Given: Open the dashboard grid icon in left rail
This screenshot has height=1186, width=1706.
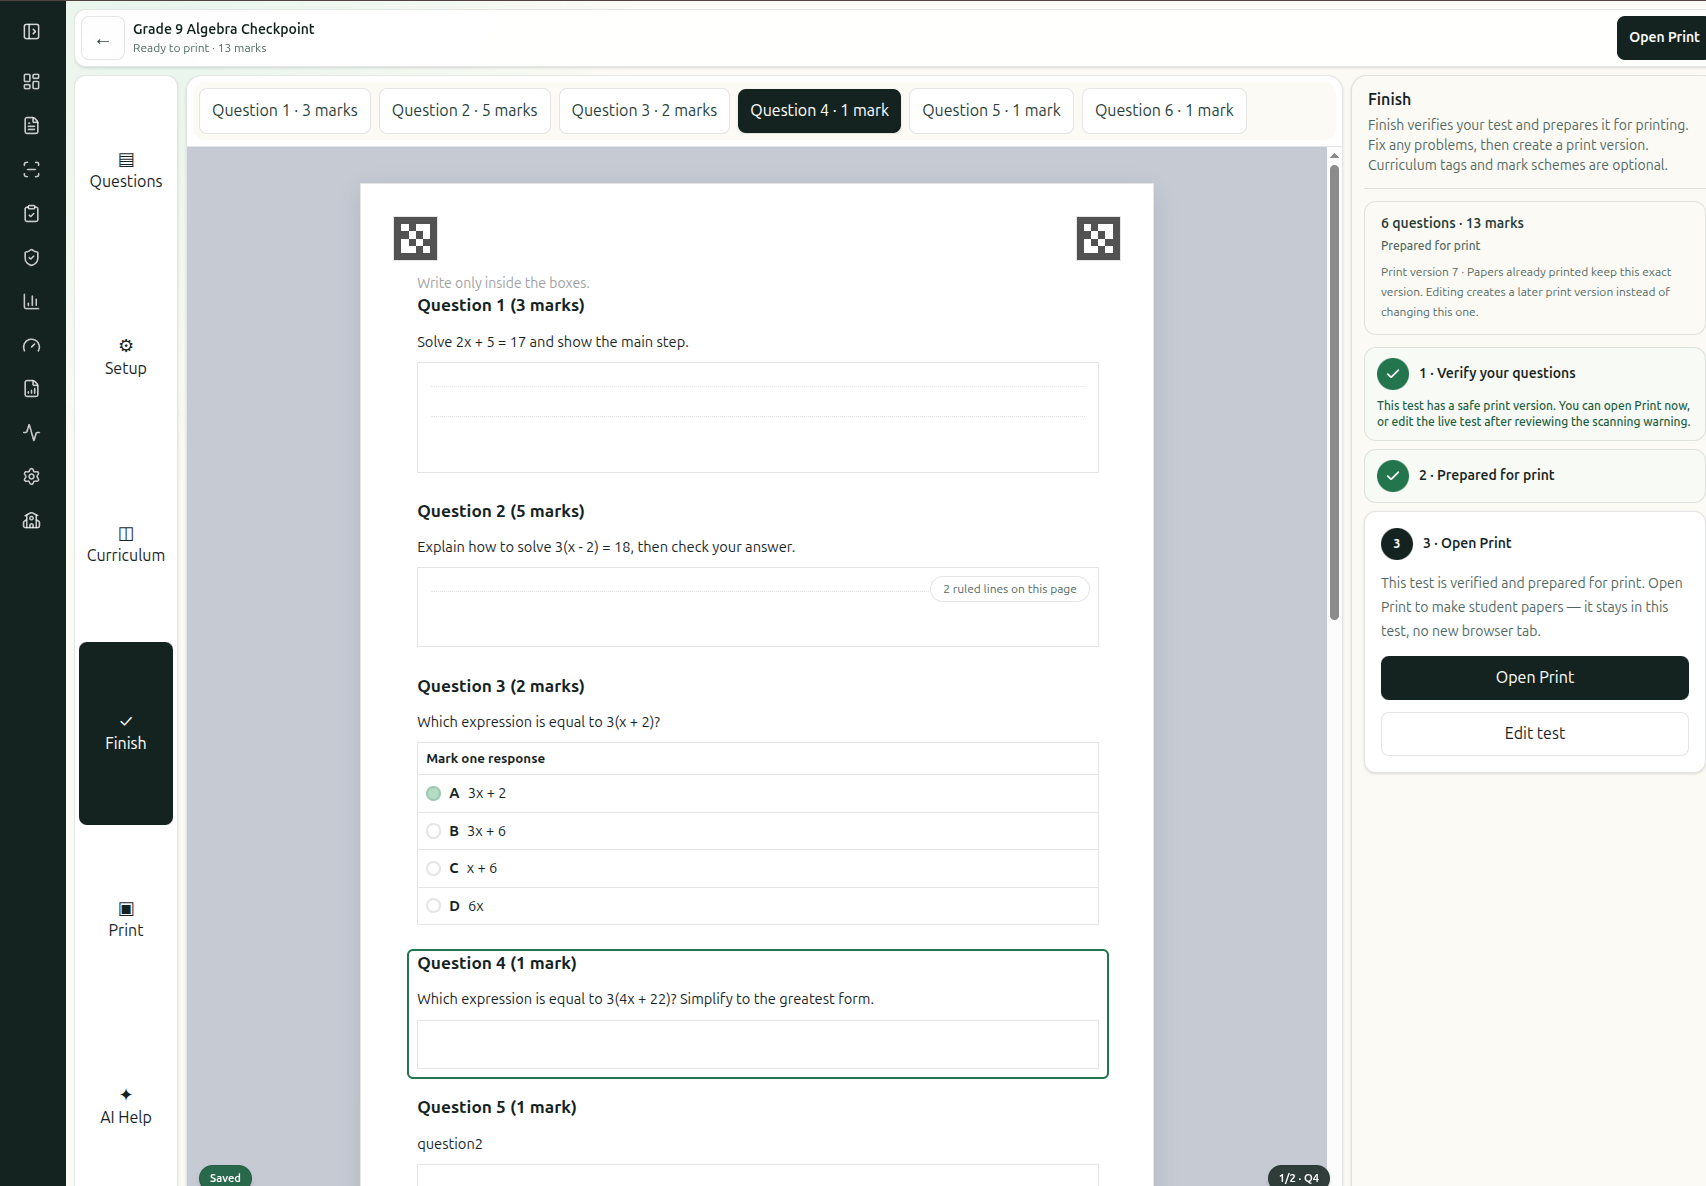Looking at the screenshot, I should point(32,81).
